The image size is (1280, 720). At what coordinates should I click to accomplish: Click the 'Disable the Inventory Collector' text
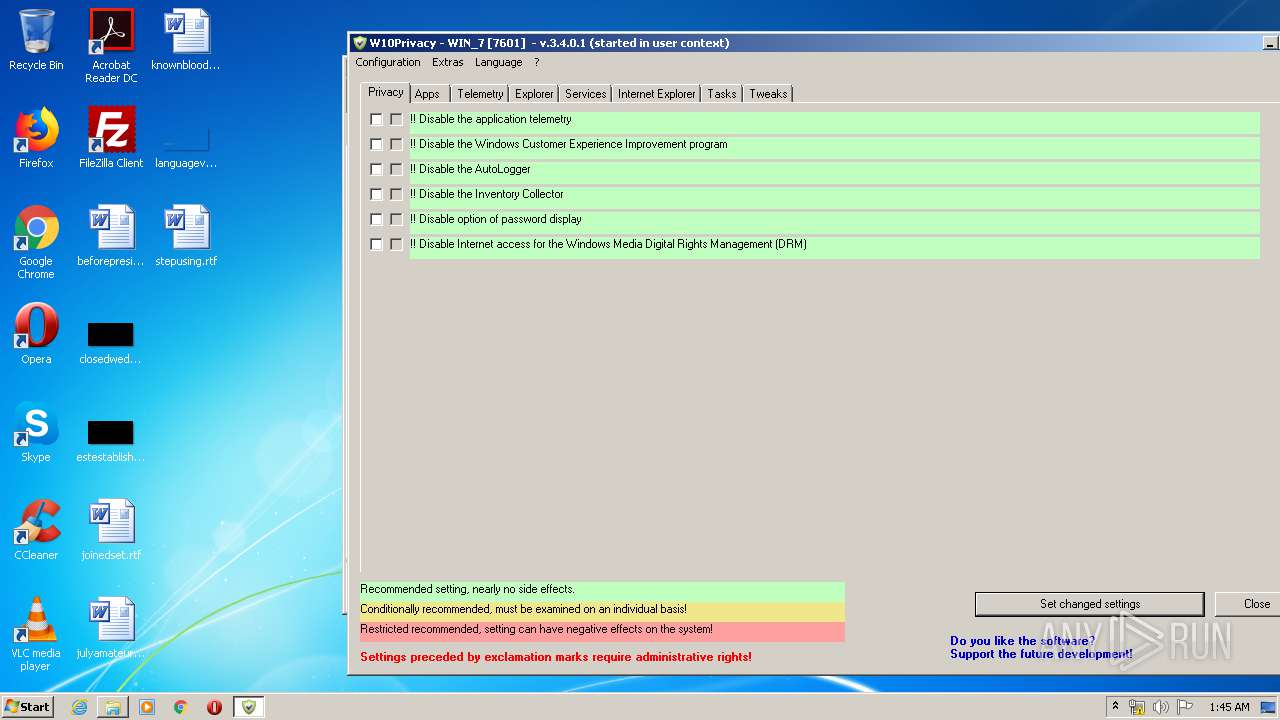486,194
